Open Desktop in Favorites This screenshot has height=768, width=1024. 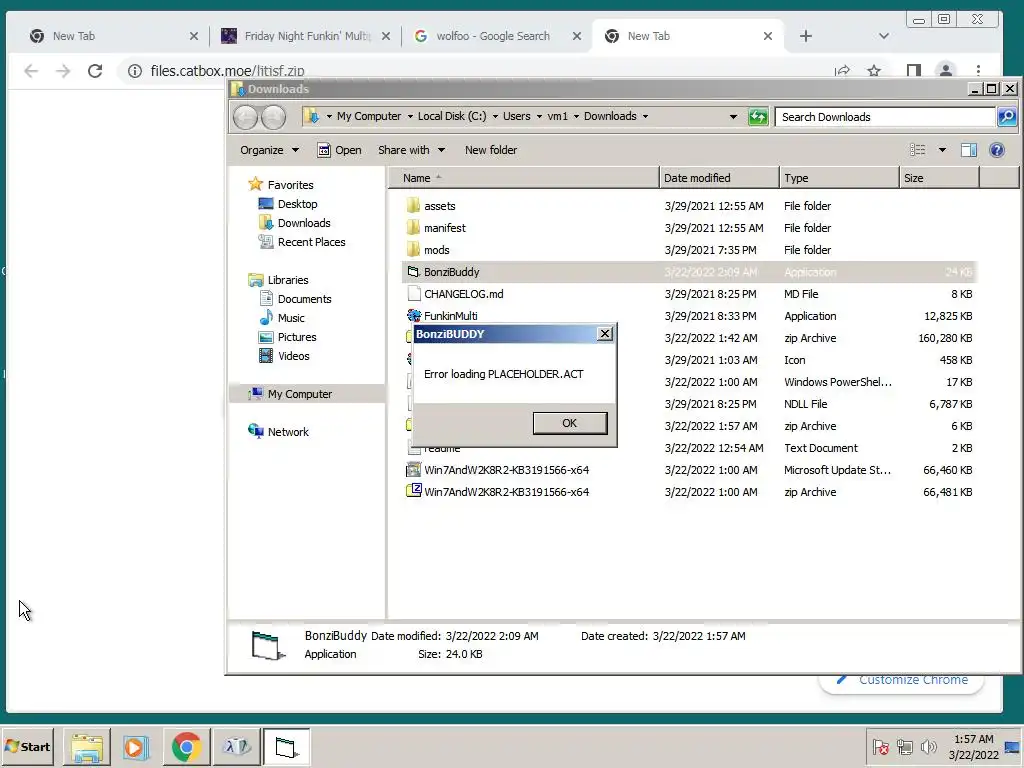point(297,204)
